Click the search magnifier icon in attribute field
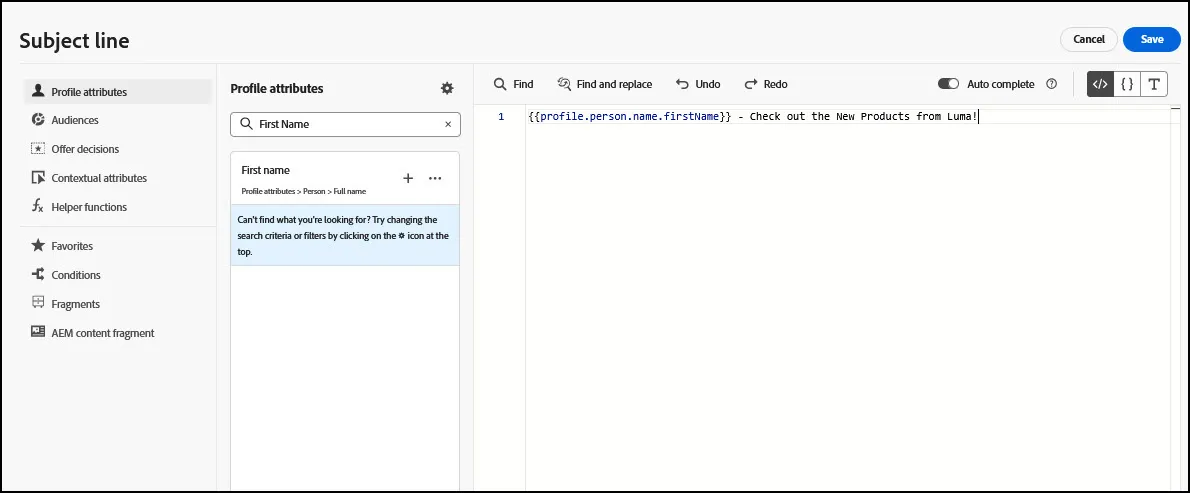 [246, 124]
